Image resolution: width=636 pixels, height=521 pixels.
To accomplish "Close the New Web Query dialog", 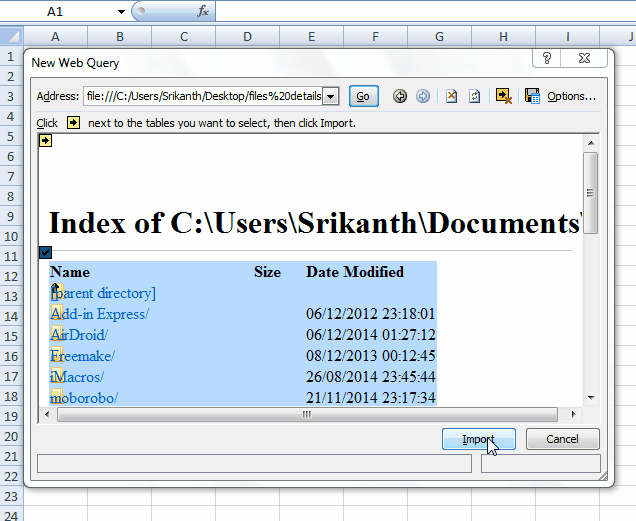I will [584, 58].
